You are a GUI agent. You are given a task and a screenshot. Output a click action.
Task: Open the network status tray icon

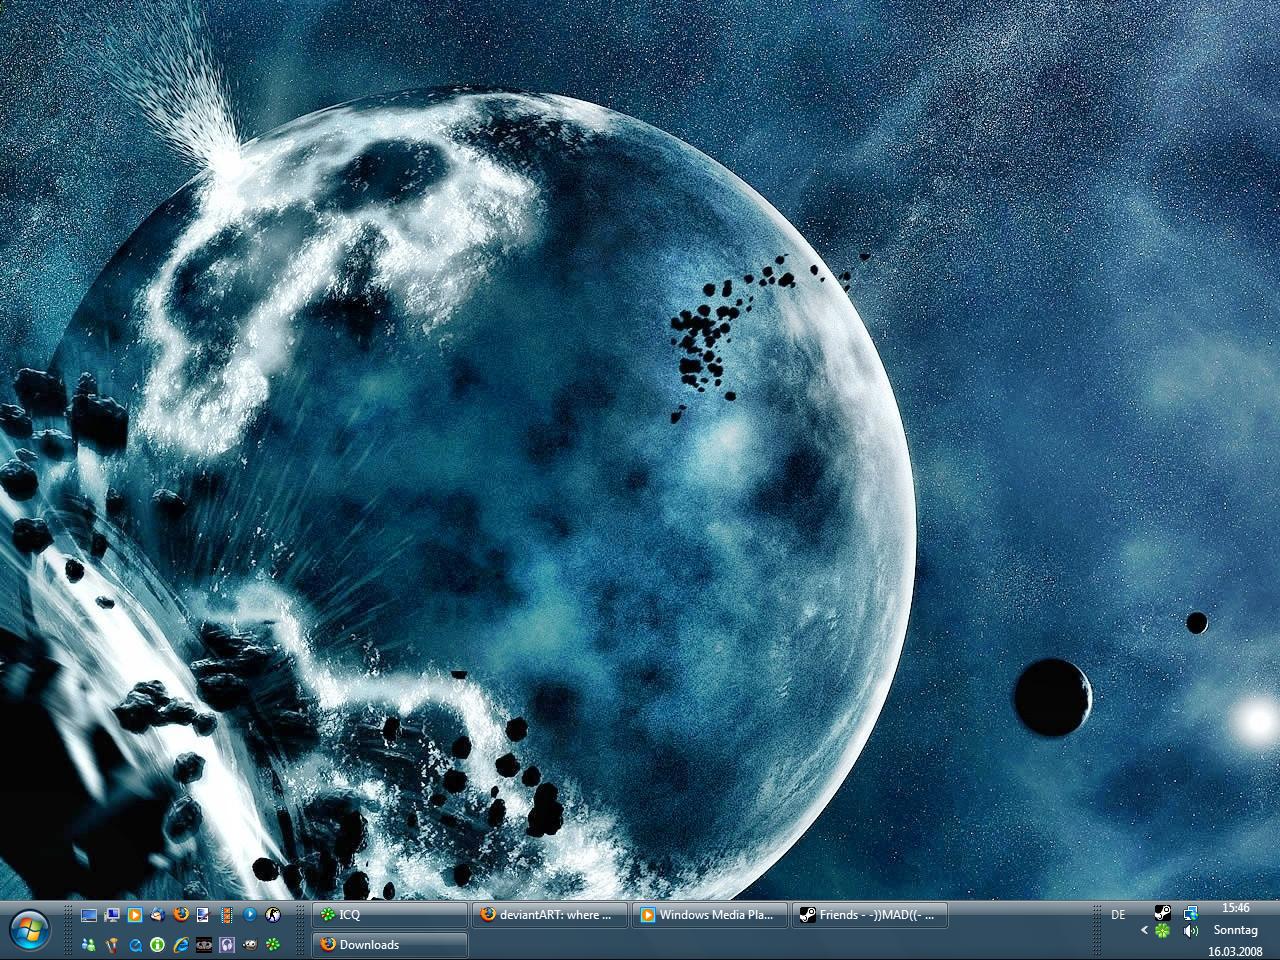click(1190, 913)
